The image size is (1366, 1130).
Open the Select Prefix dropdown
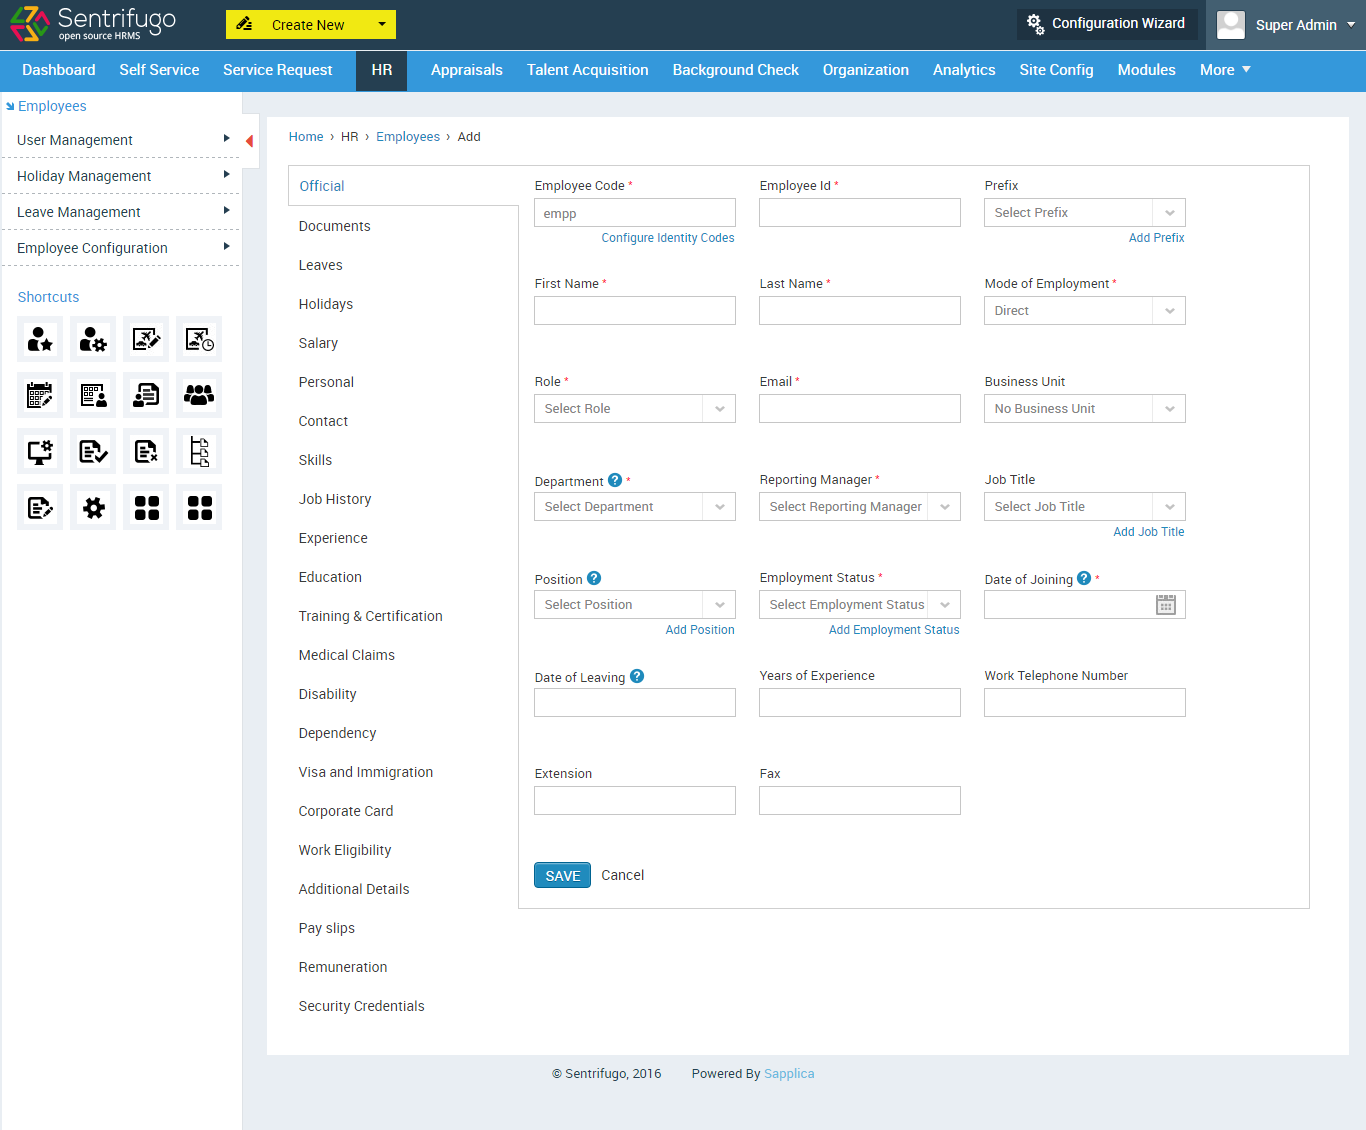pos(1085,213)
